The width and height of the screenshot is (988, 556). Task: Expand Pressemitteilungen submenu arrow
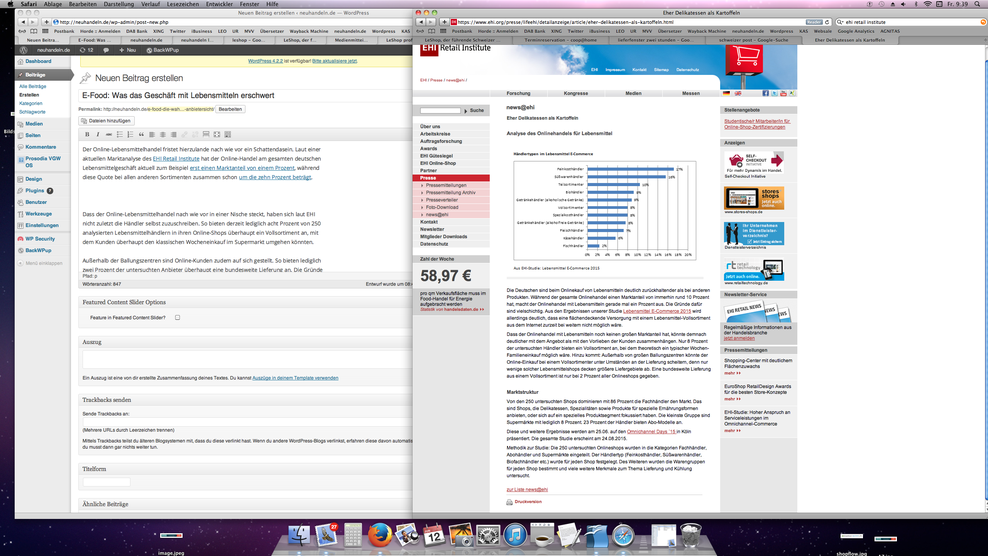coord(422,185)
